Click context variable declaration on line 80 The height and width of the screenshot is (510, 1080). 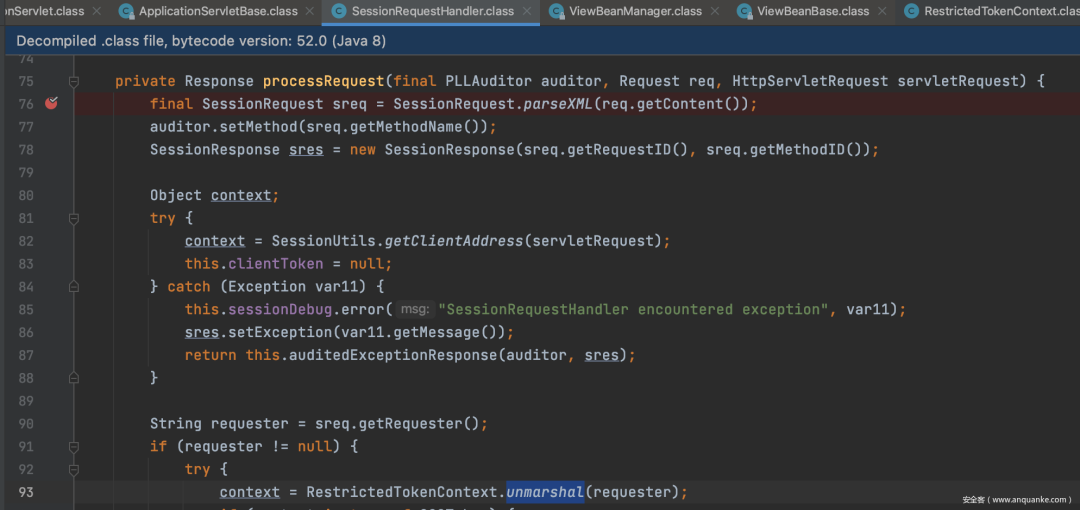point(241,195)
